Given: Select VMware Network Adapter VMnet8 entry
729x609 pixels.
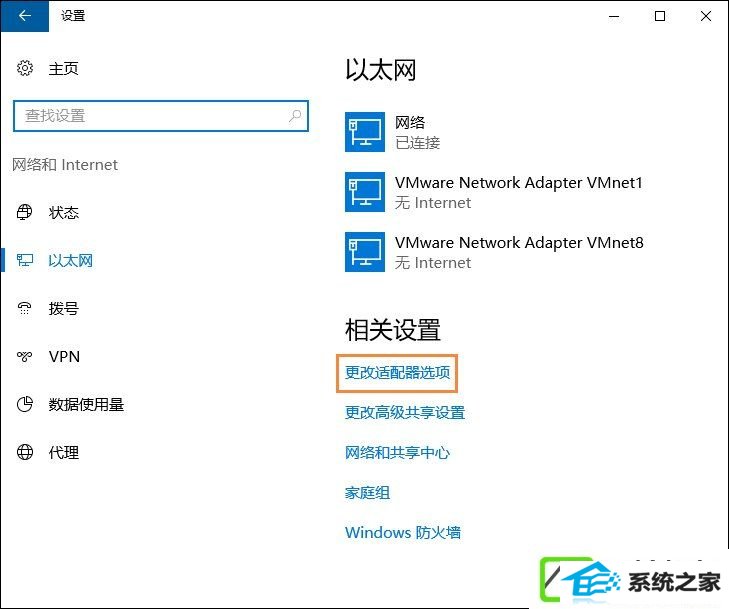Looking at the screenshot, I should pos(494,252).
